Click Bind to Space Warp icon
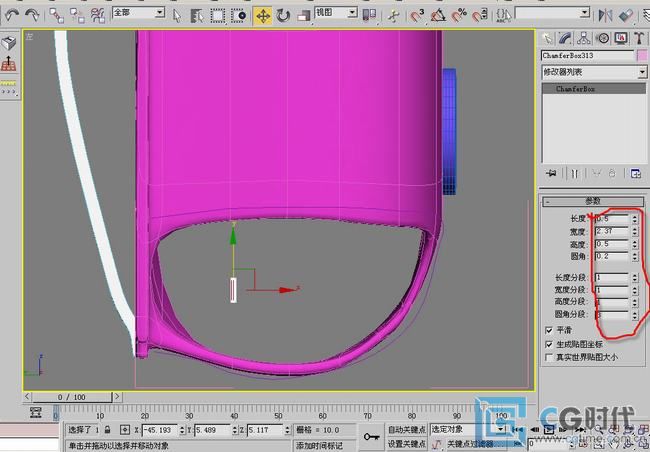The width and height of the screenshot is (650, 452). (x=98, y=16)
